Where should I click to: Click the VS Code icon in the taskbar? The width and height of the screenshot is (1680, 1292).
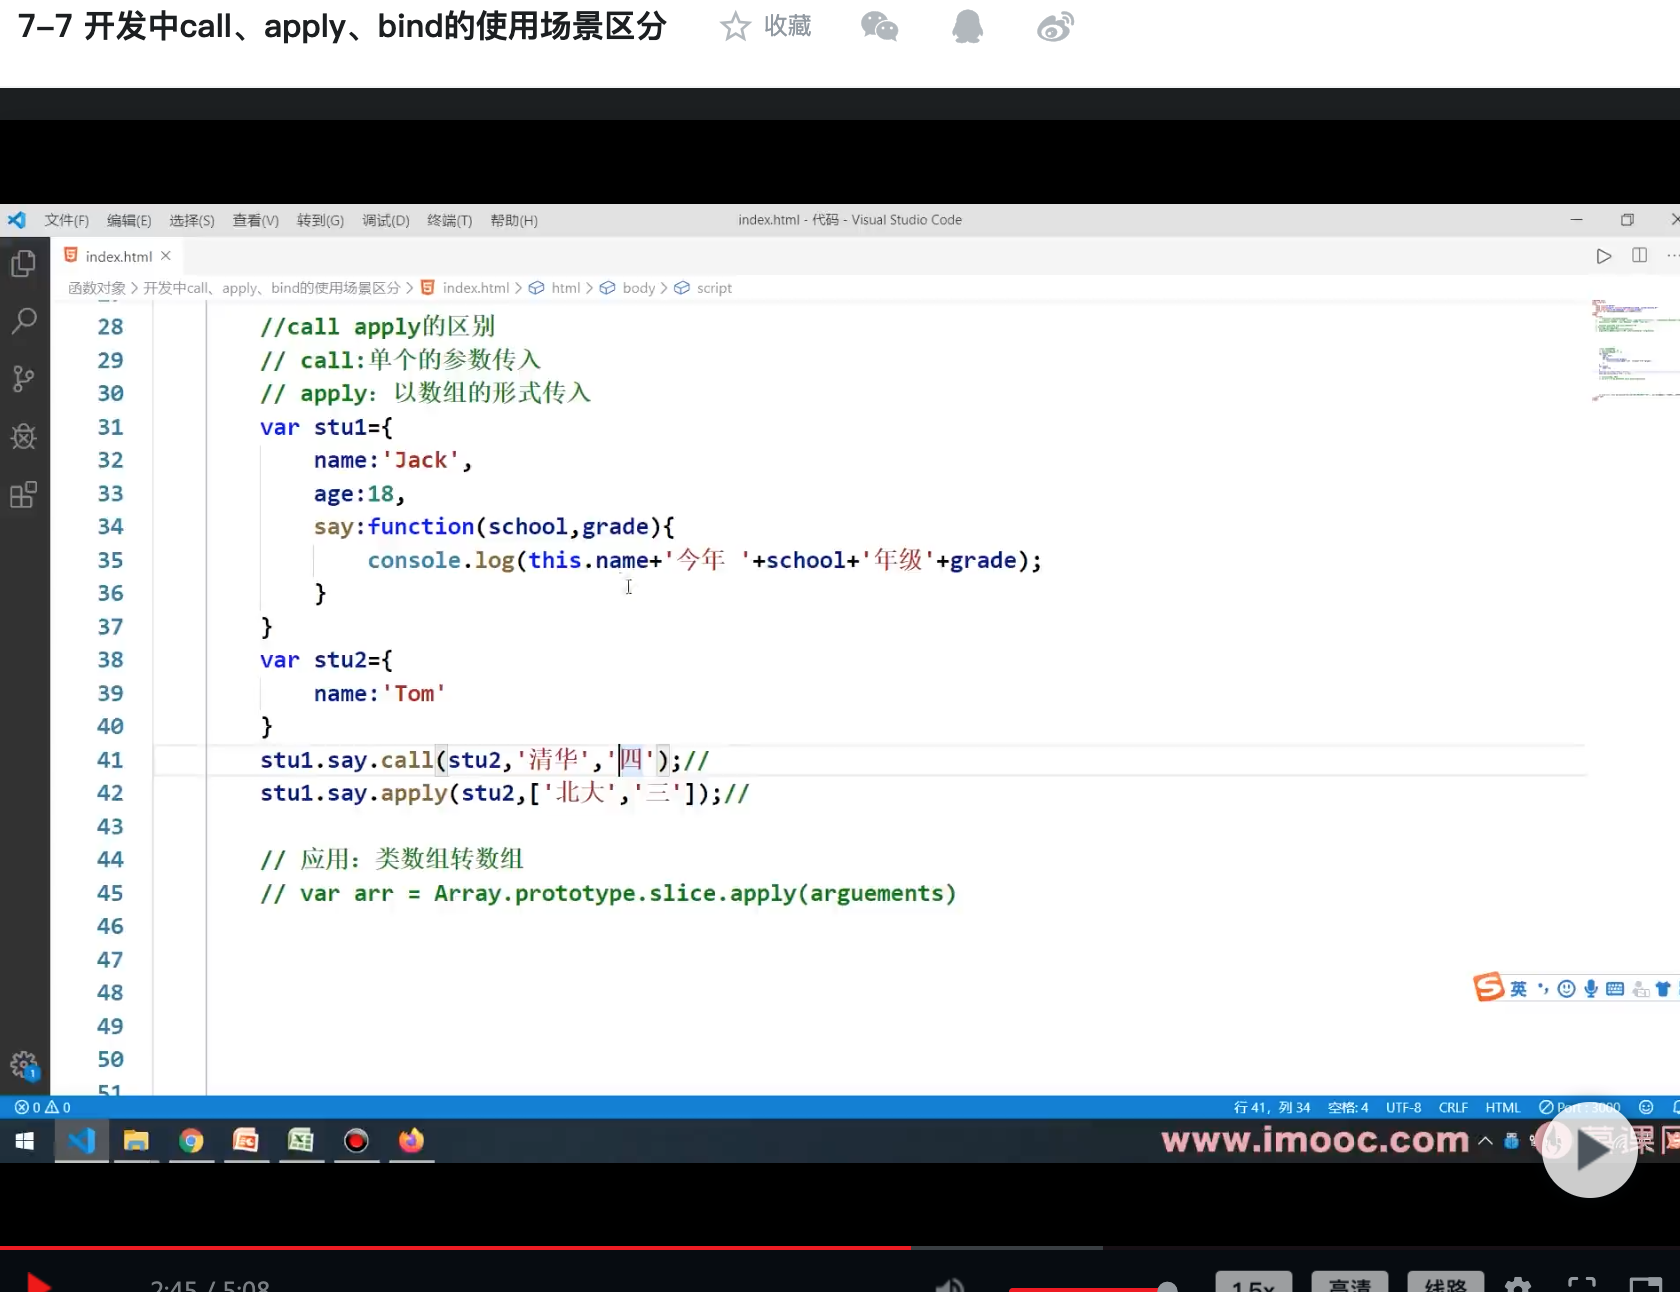(81, 1141)
